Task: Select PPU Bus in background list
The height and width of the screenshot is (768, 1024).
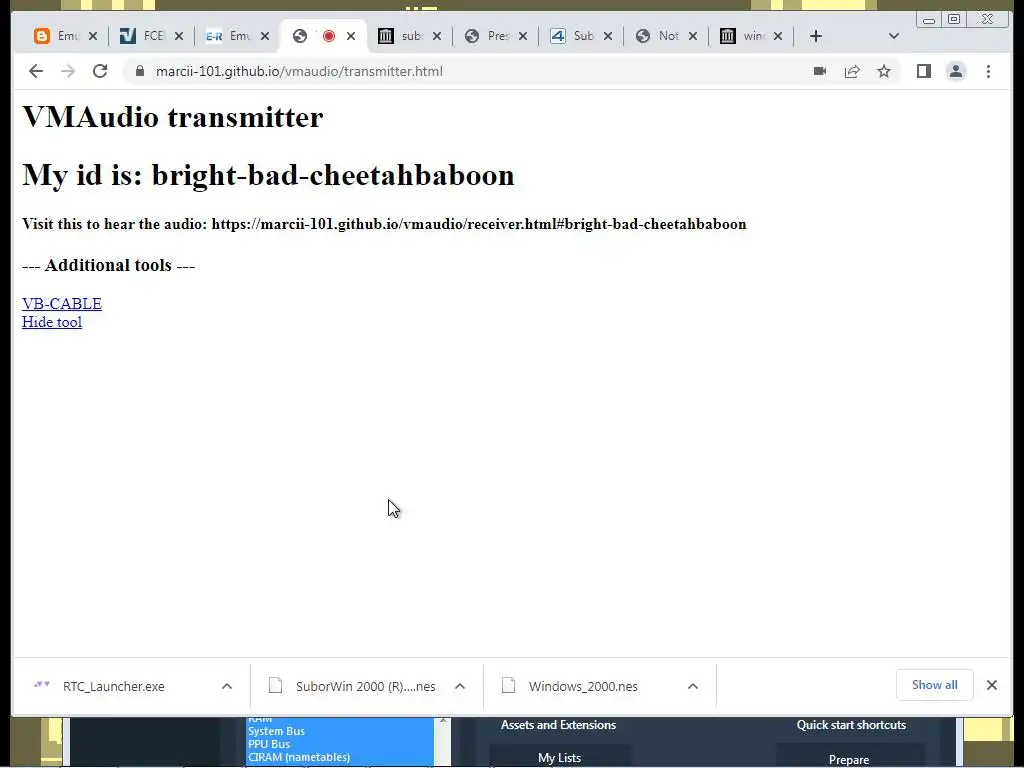Action: pyautogui.click(x=269, y=744)
